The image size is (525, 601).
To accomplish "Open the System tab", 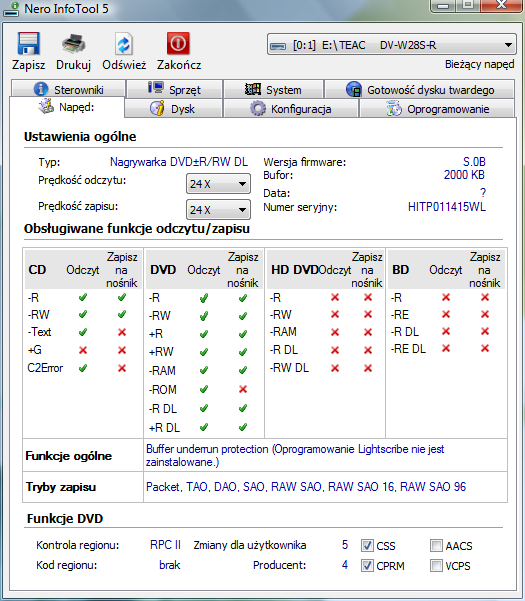I will [x=274, y=89].
